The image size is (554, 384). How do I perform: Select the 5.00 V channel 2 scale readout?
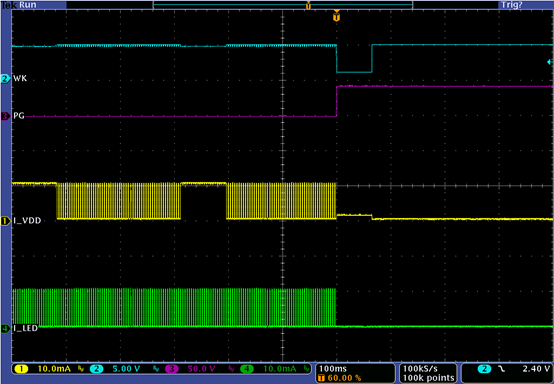[x=126, y=369]
